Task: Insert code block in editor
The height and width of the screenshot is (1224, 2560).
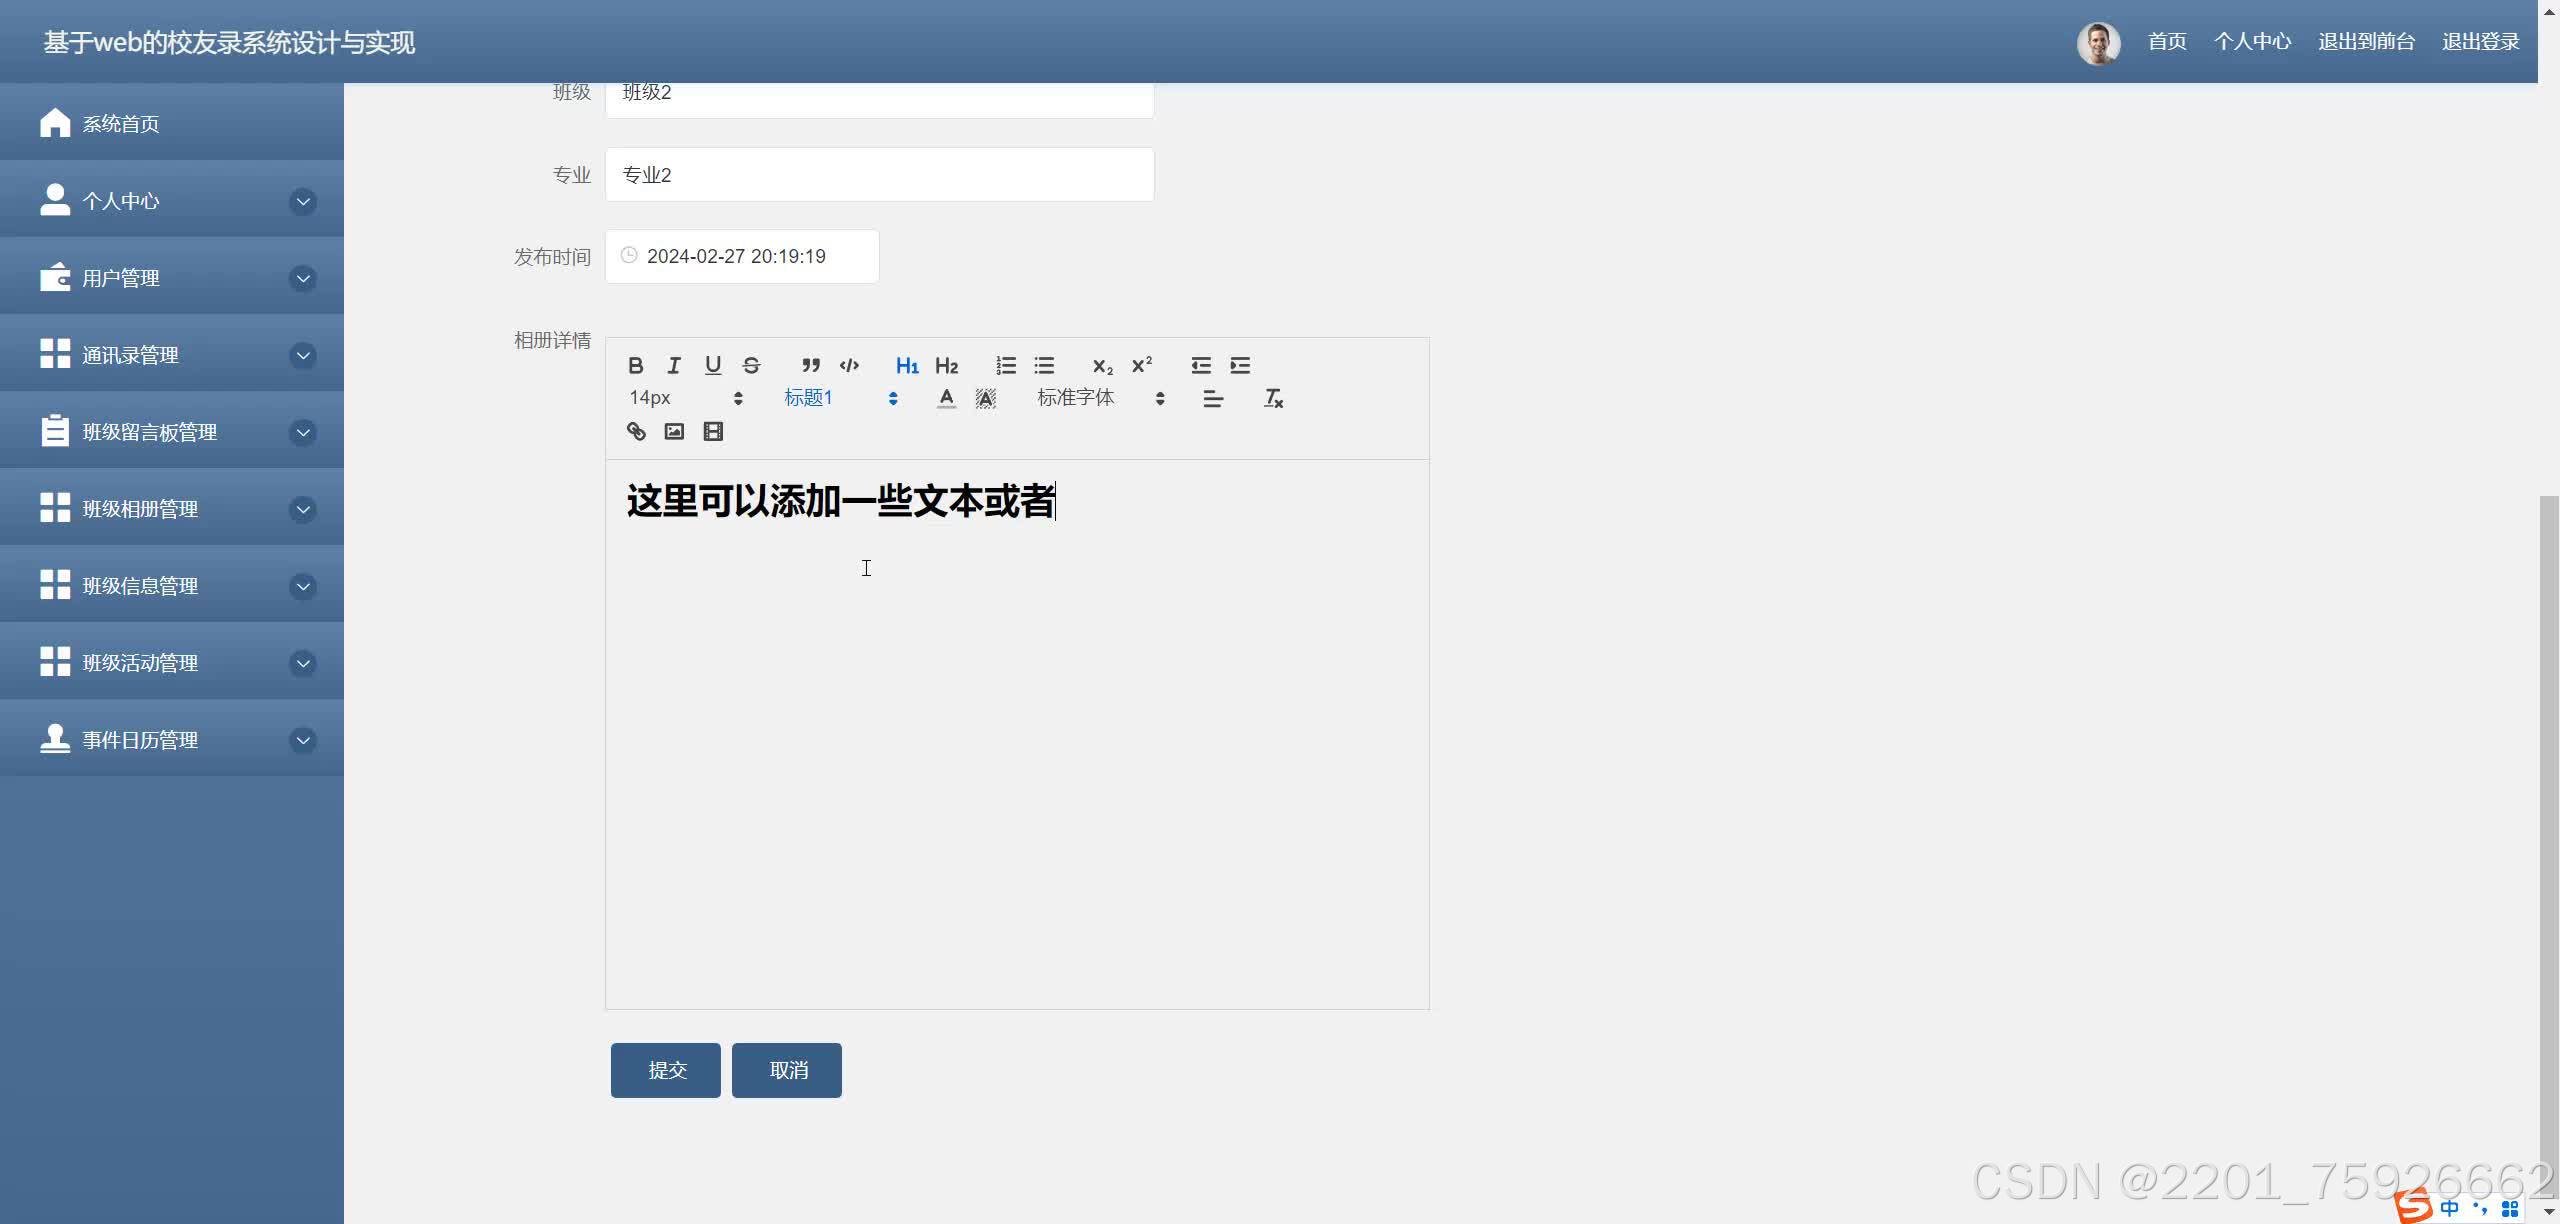Action: click(849, 365)
